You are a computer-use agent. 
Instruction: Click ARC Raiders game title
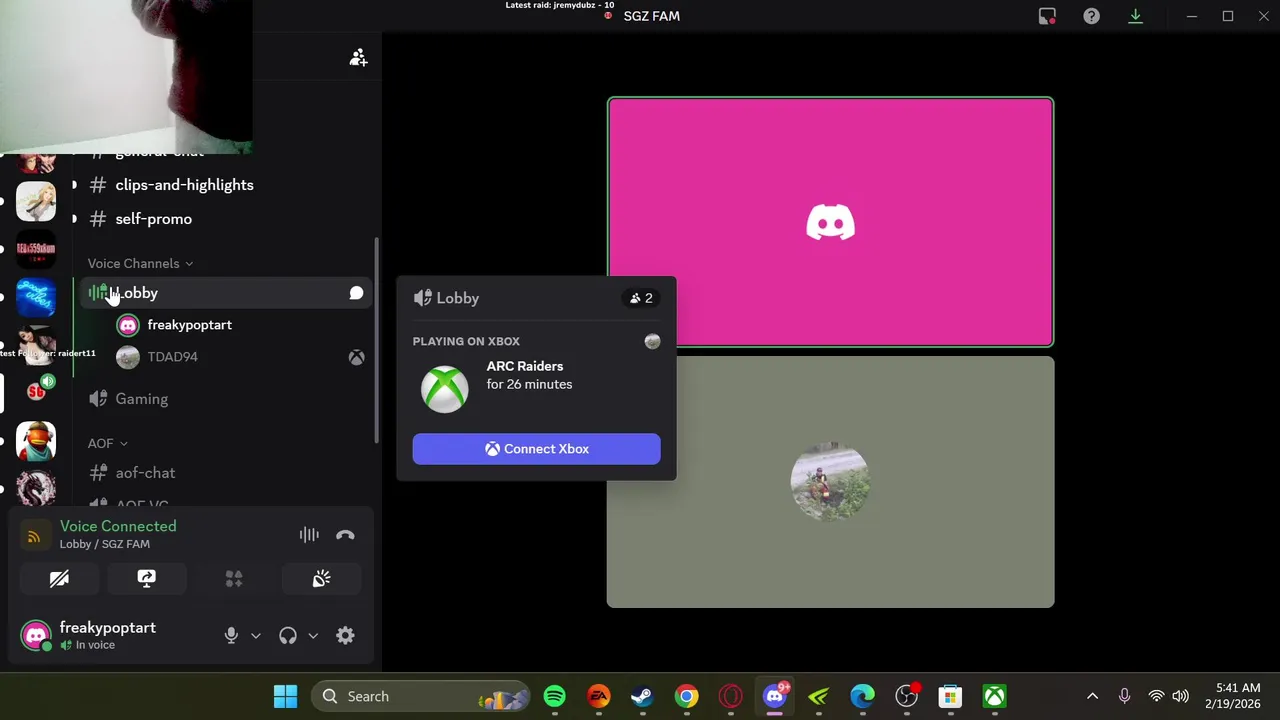tap(525, 366)
